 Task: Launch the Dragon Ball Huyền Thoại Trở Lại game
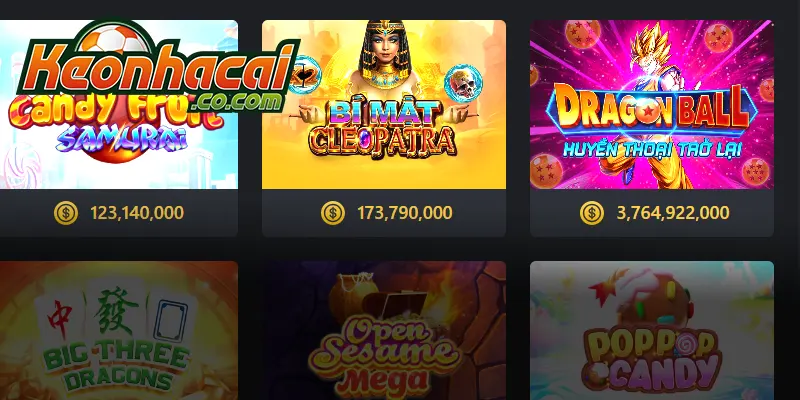point(652,105)
